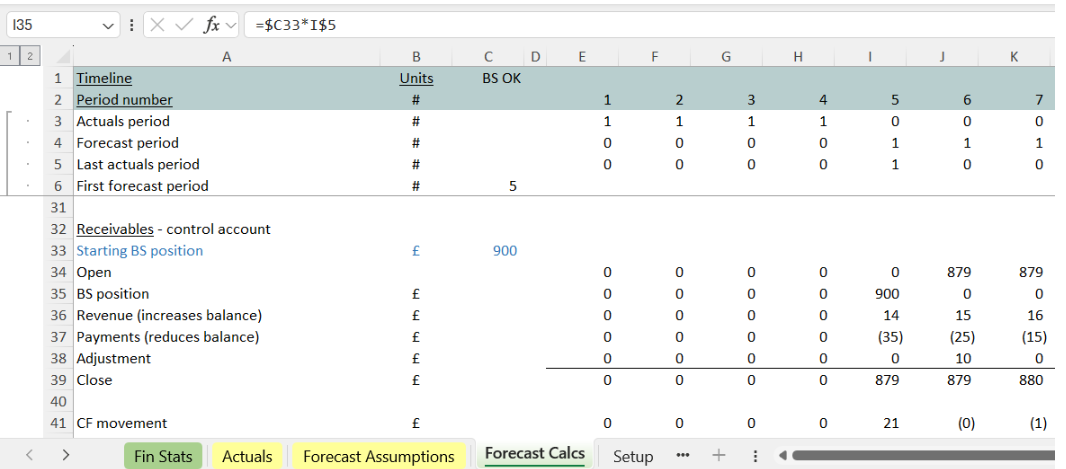Click the Cancel X icon in formula bar

(x=158, y=25)
